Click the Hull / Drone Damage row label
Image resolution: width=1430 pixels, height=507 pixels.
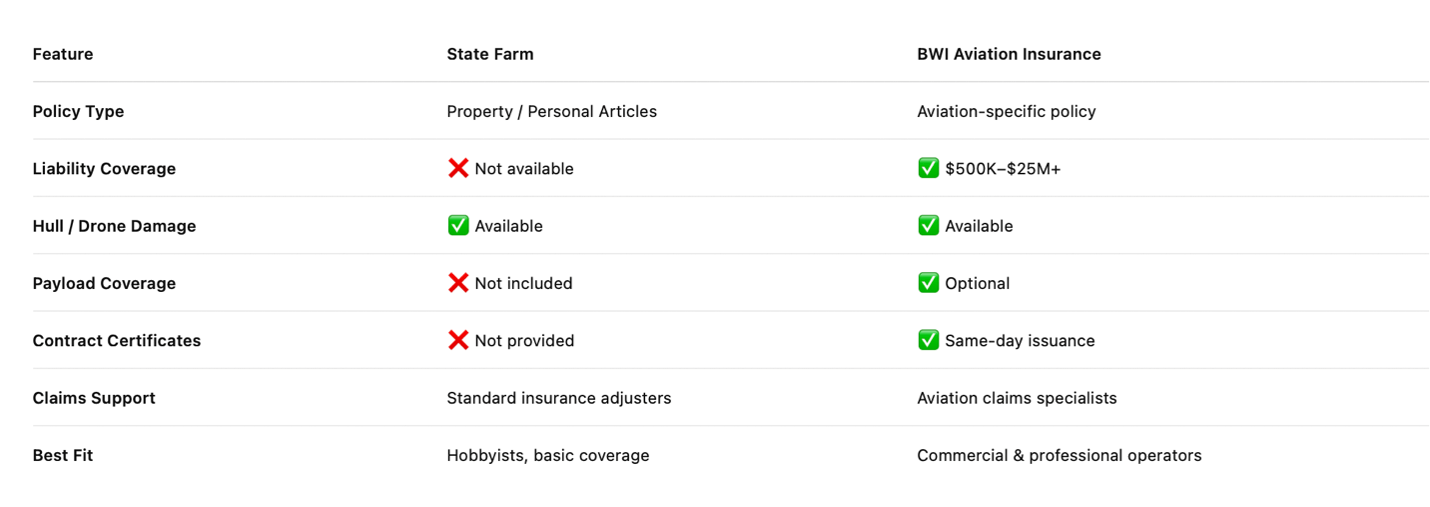point(114,226)
